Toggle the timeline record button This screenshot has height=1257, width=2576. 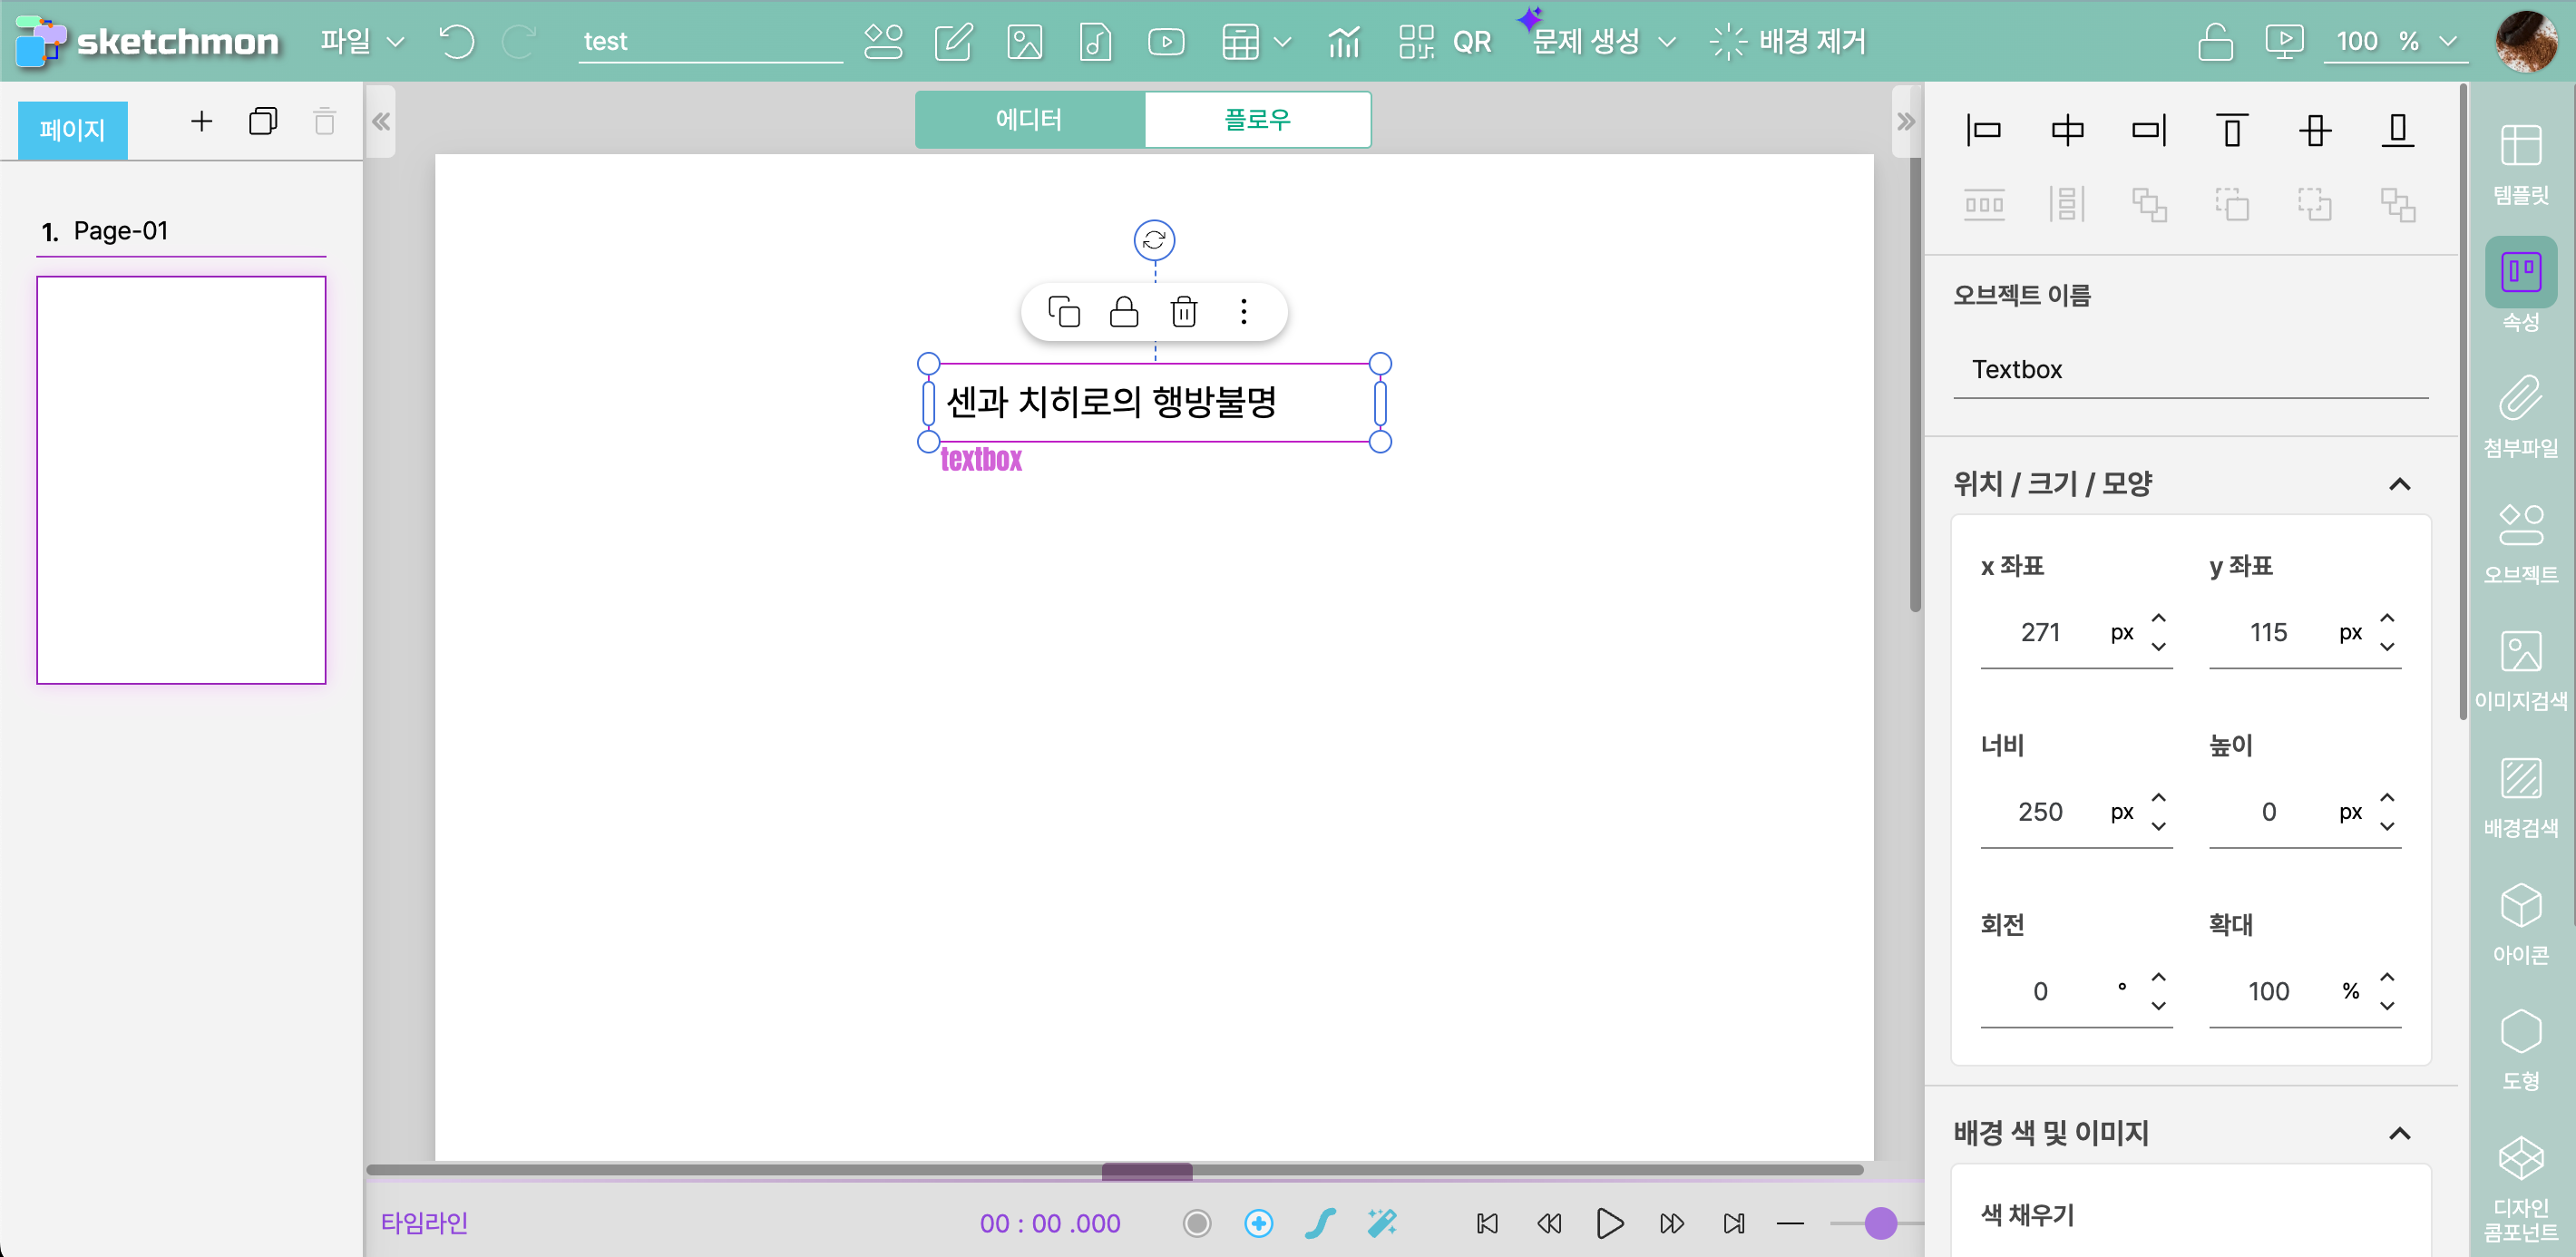click(x=1196, y=1222)
